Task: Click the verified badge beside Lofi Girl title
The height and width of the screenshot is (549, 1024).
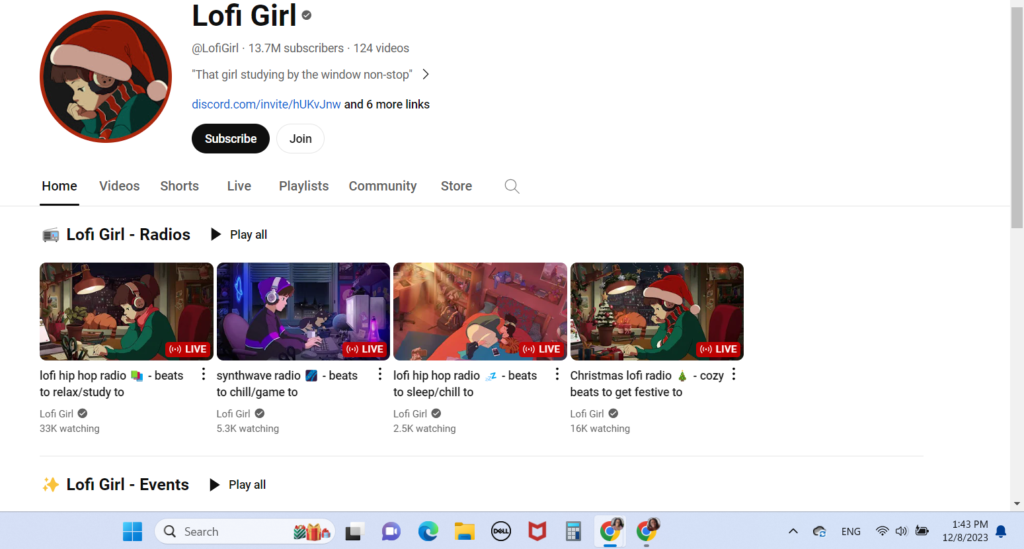Action: point(306,15)
